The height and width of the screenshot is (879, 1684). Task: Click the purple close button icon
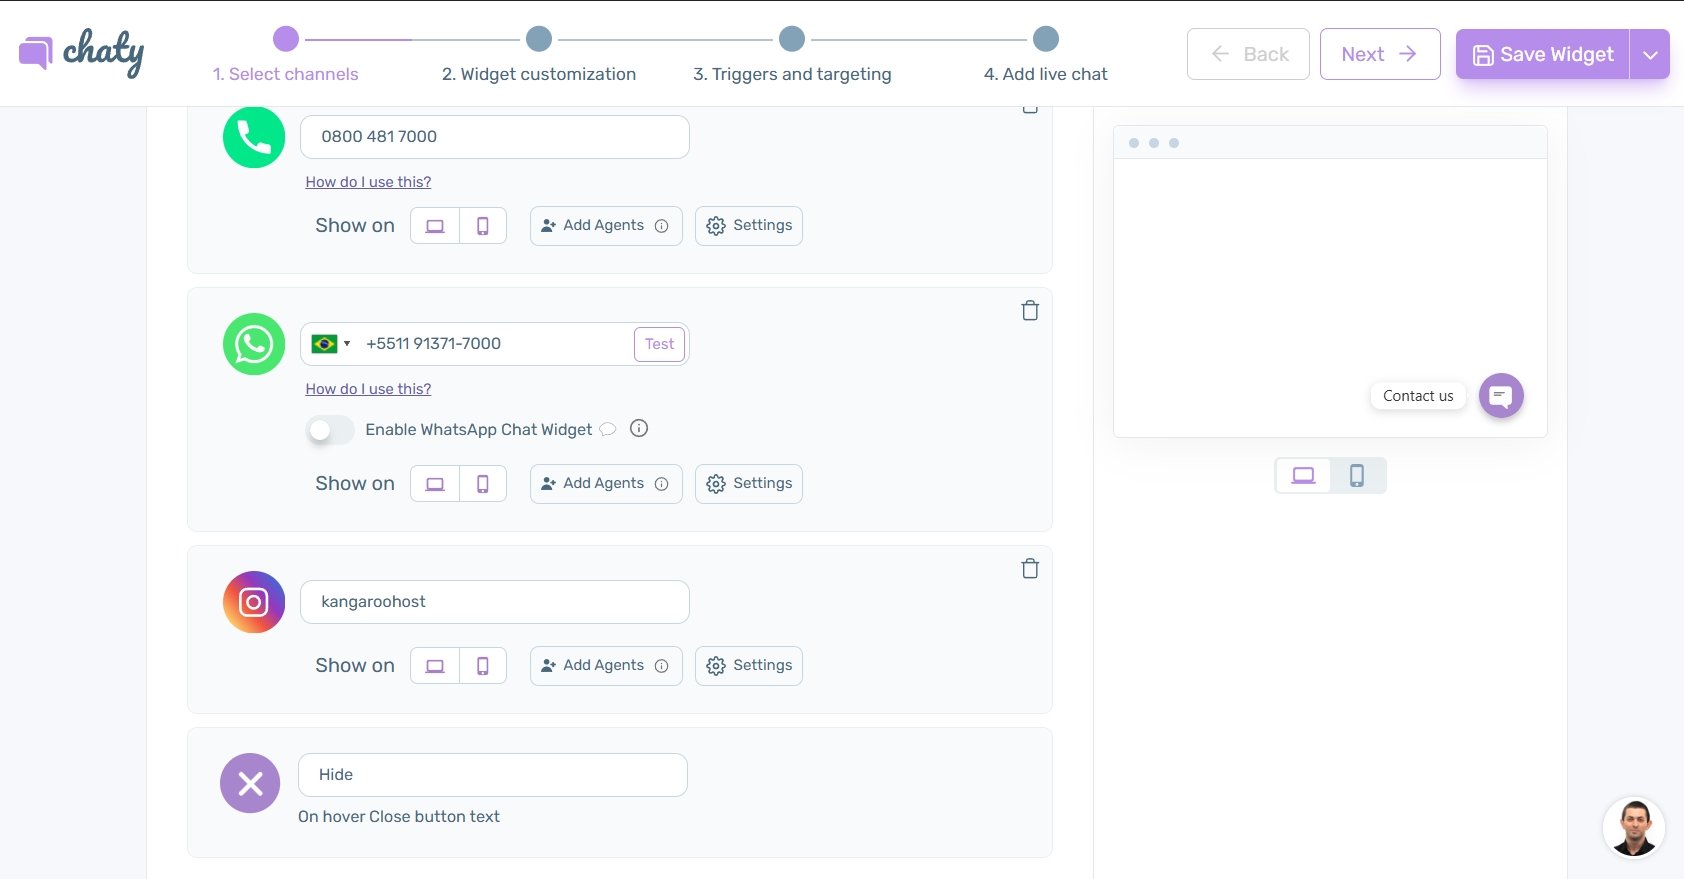(x=250, y=783)
